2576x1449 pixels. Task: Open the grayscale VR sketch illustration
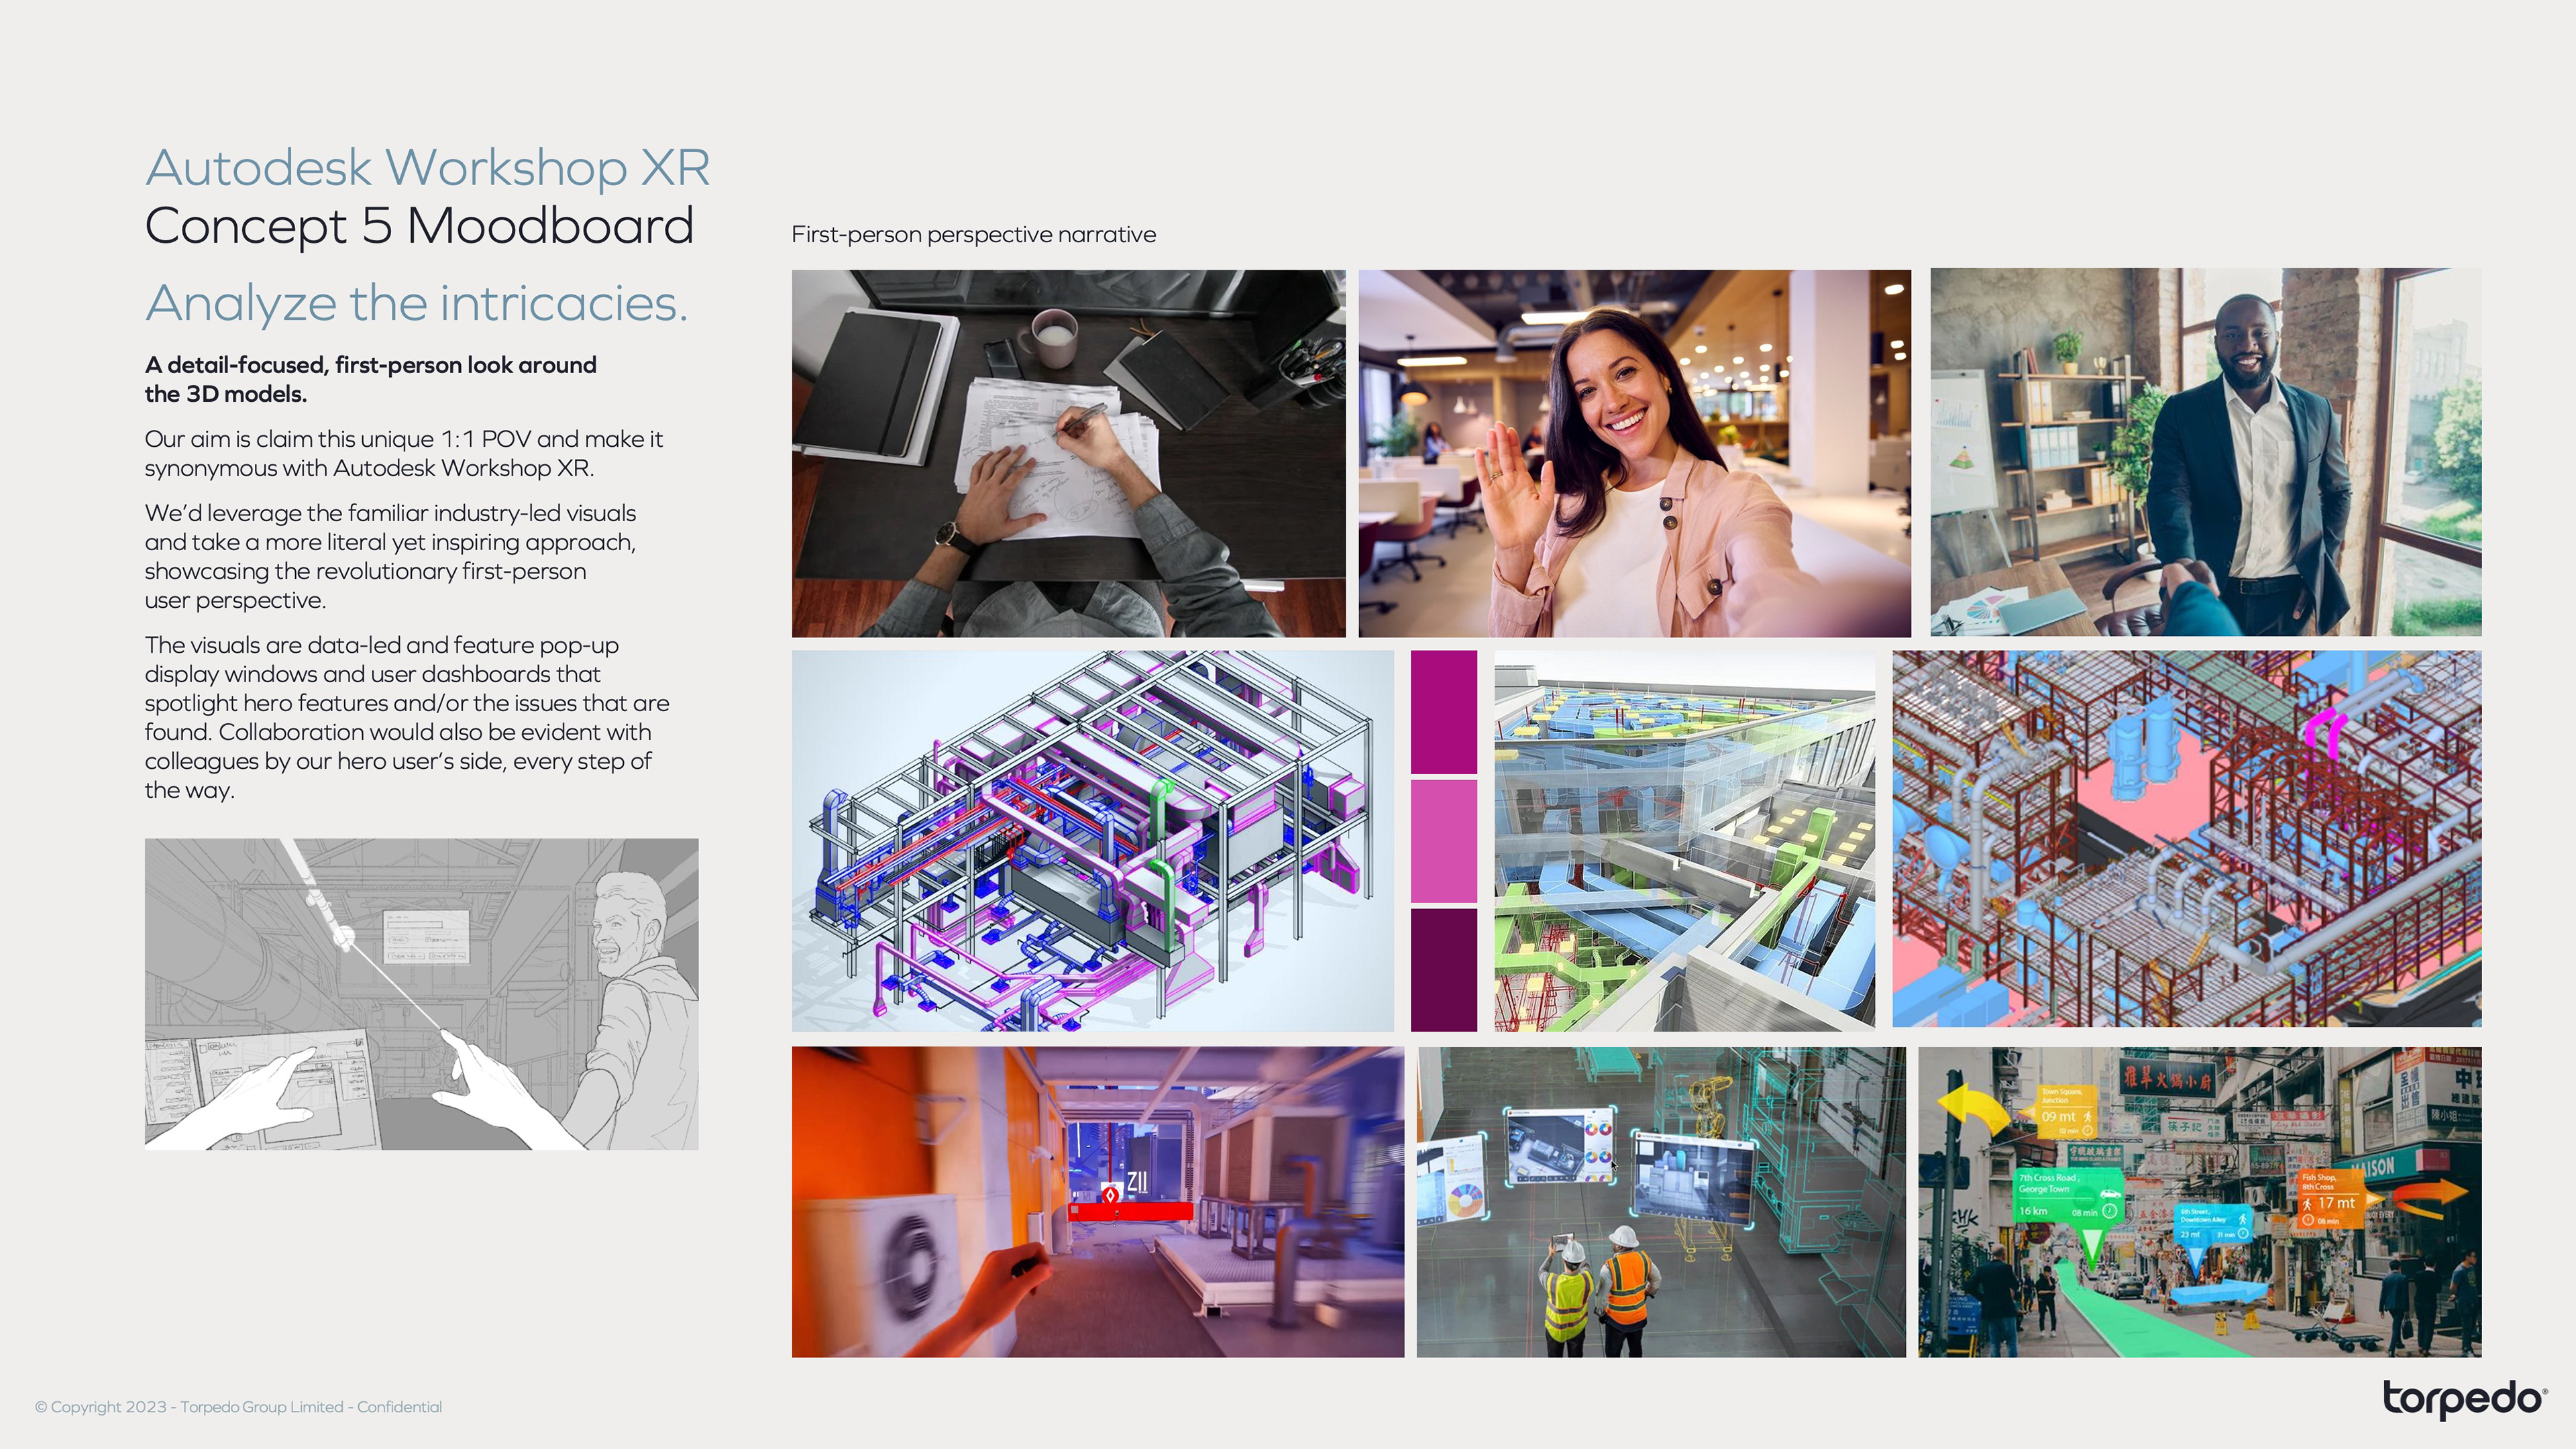pyautogui.click(x=421, y=993)
